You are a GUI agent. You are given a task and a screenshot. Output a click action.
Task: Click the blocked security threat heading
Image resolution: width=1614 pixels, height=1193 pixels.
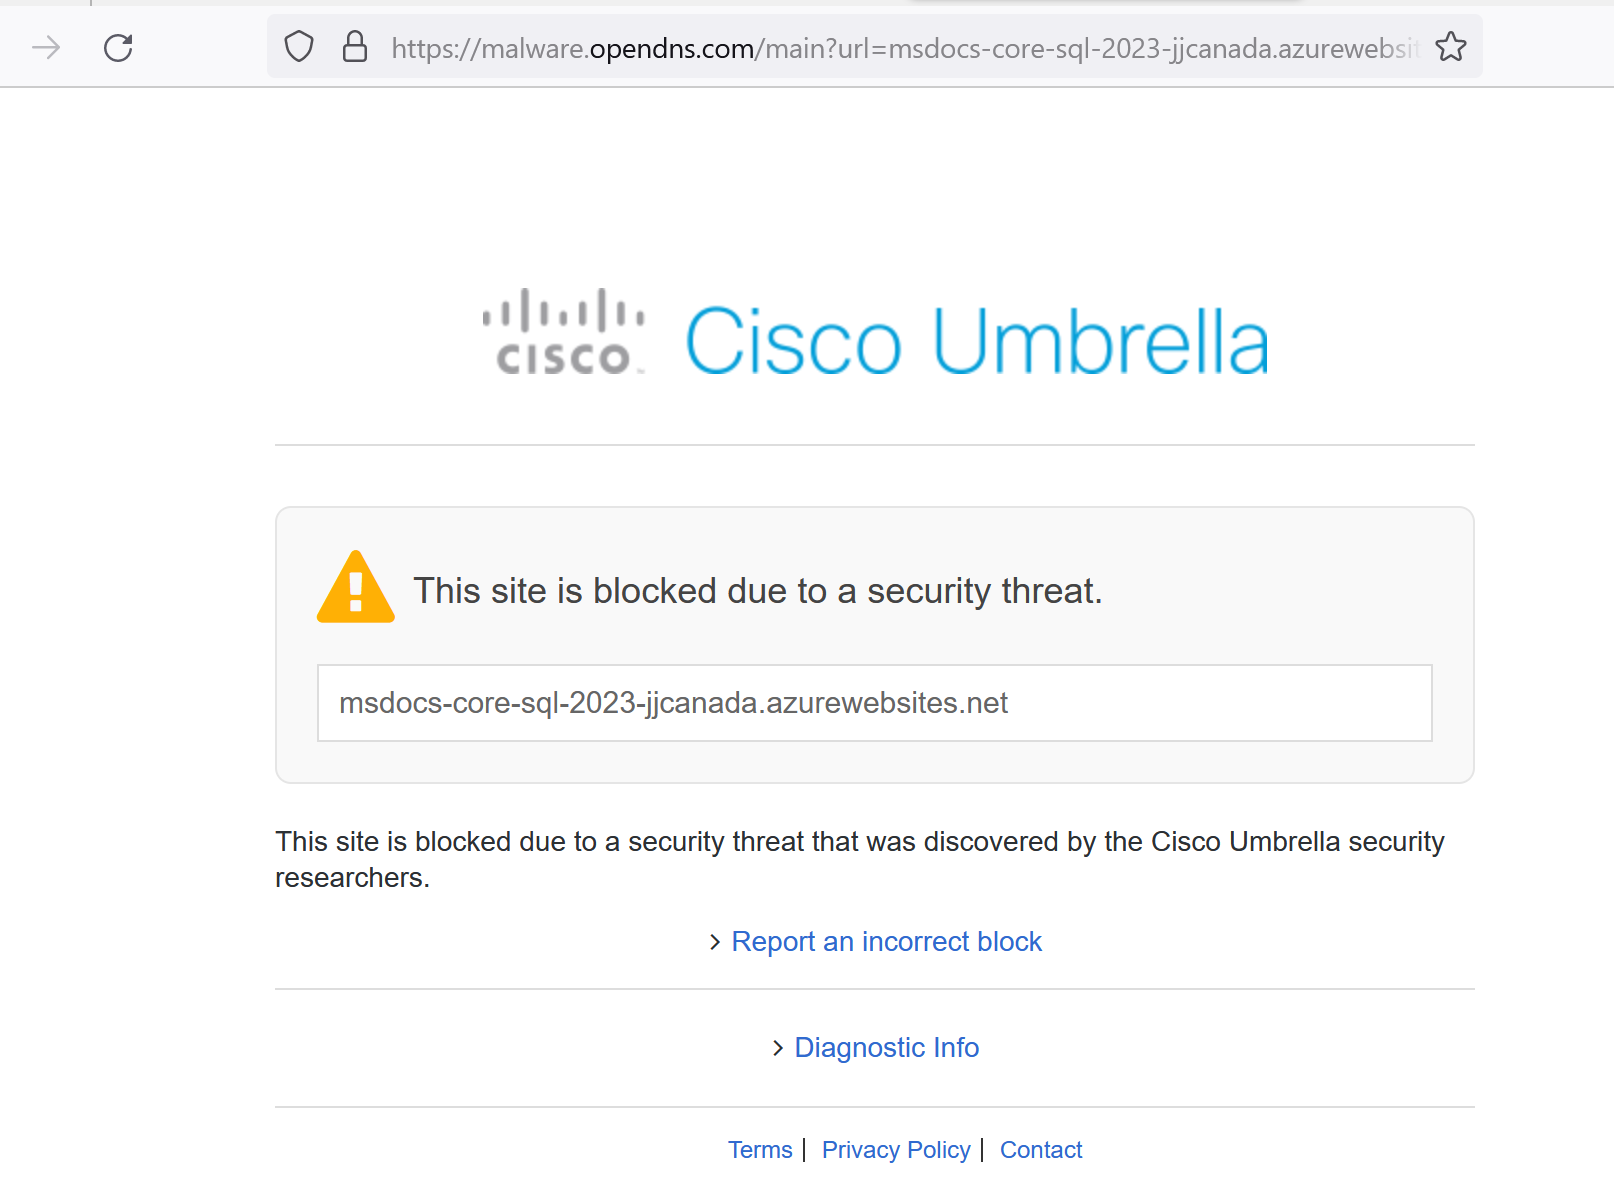pos(757,591)
